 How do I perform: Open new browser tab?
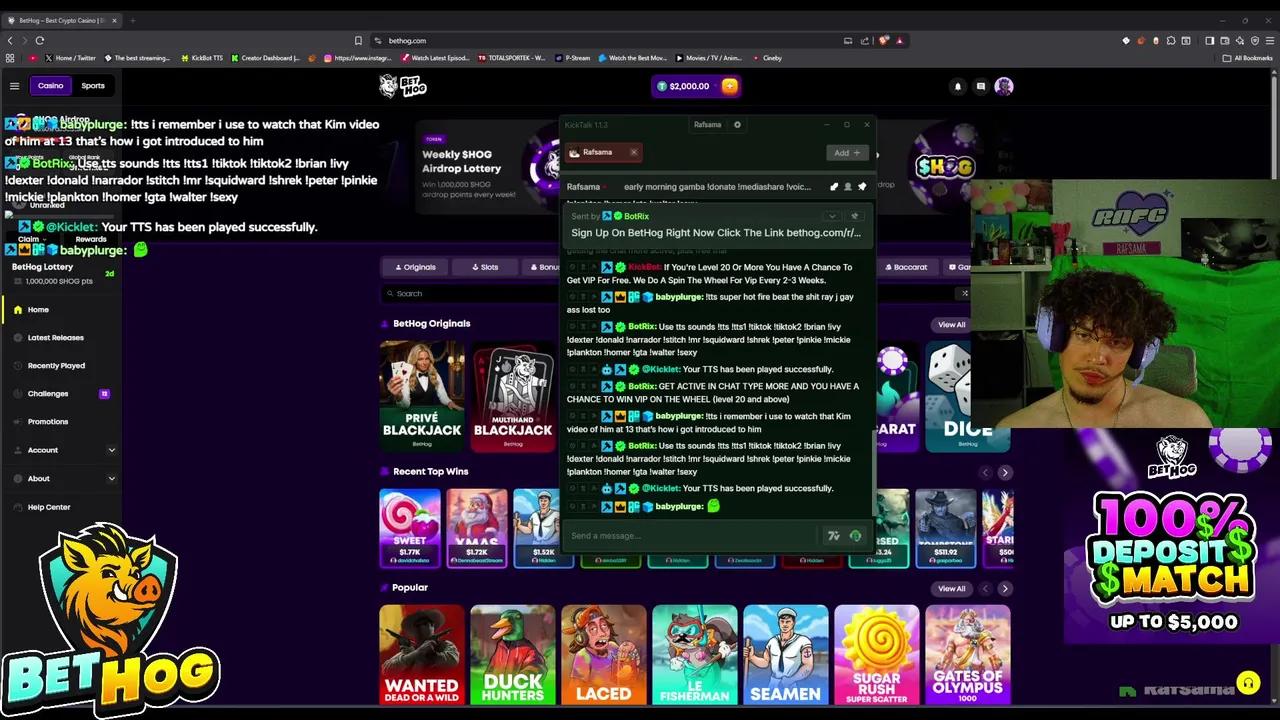[x=132, y=20]
